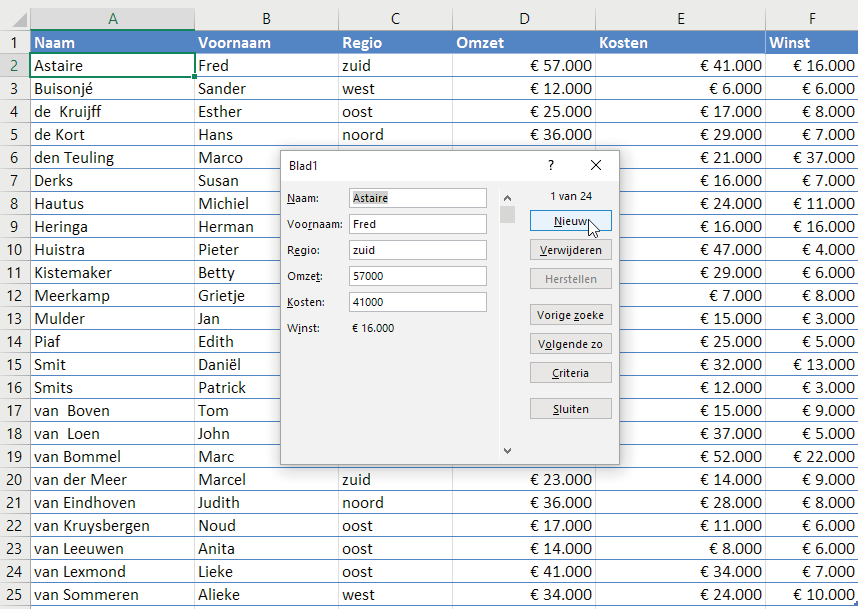Click the Volgende zoeken button
The image size is (858, 609).
[x=570, y=344]
